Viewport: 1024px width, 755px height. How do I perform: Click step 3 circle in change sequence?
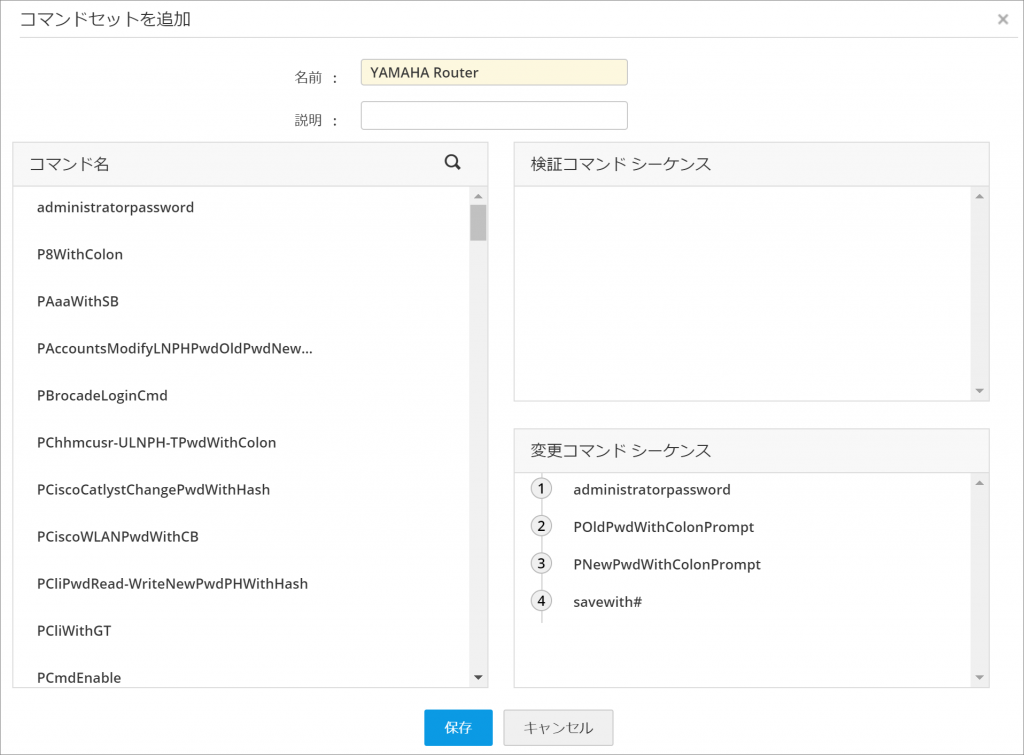click(x=541, y=564)
